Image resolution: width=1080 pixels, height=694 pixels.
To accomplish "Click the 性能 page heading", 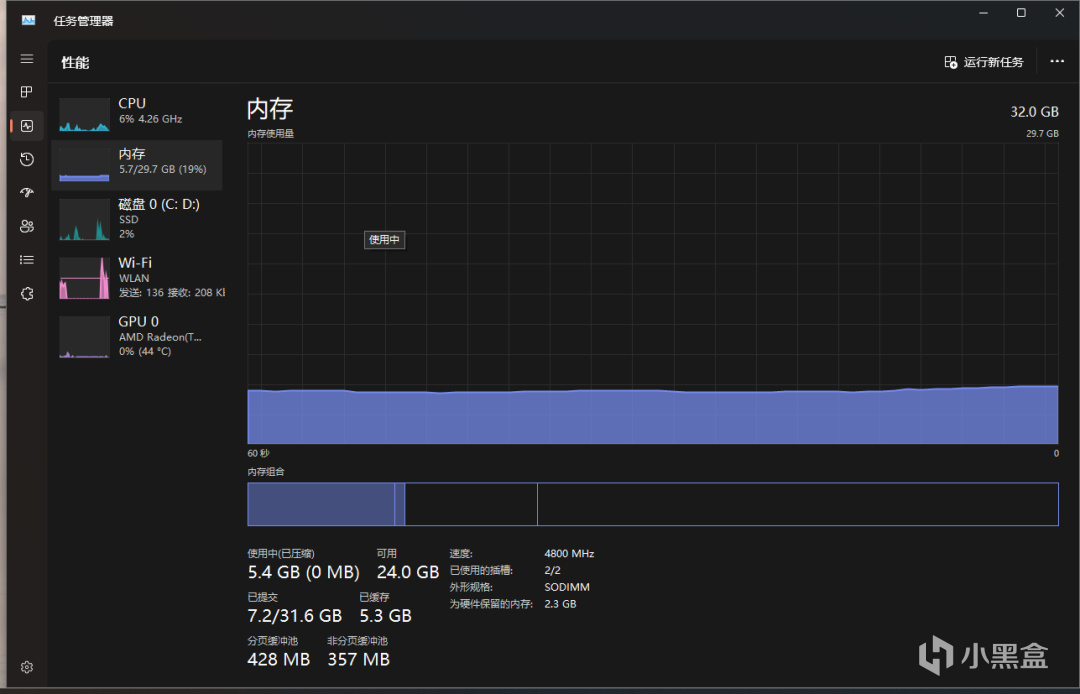I will [x=75, y=63].
